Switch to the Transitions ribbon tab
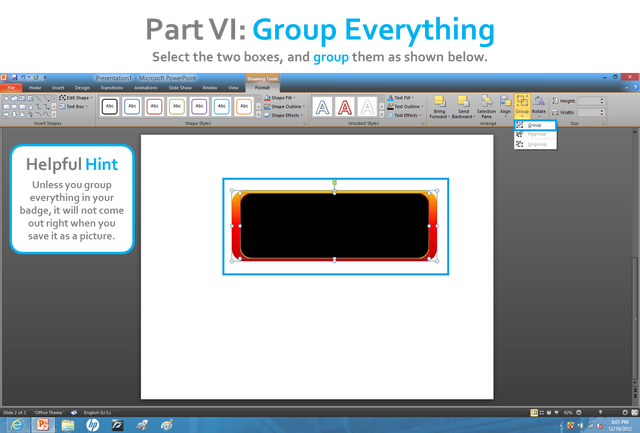This screenshot has width=640, height=433. (x=111, y=88)
